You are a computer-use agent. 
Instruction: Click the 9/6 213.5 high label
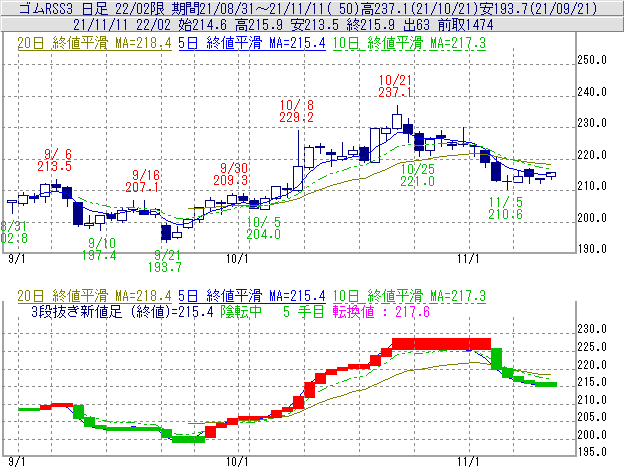coord(55,160)
